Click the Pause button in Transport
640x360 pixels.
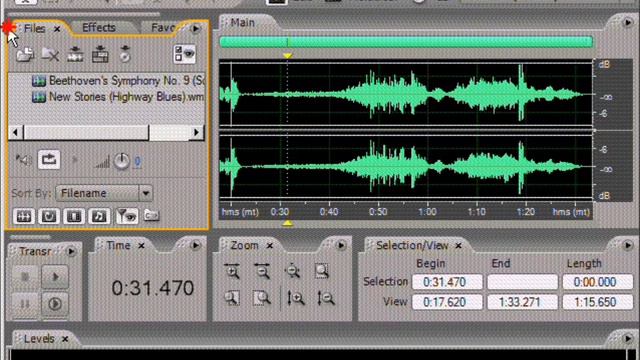[24, 304]
